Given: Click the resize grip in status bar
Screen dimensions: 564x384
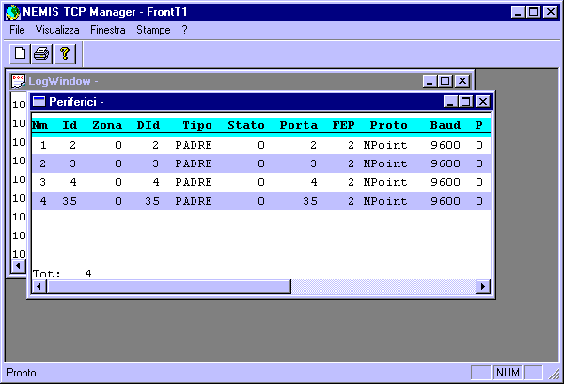Looking at the screenshot, I should (554, 374).
